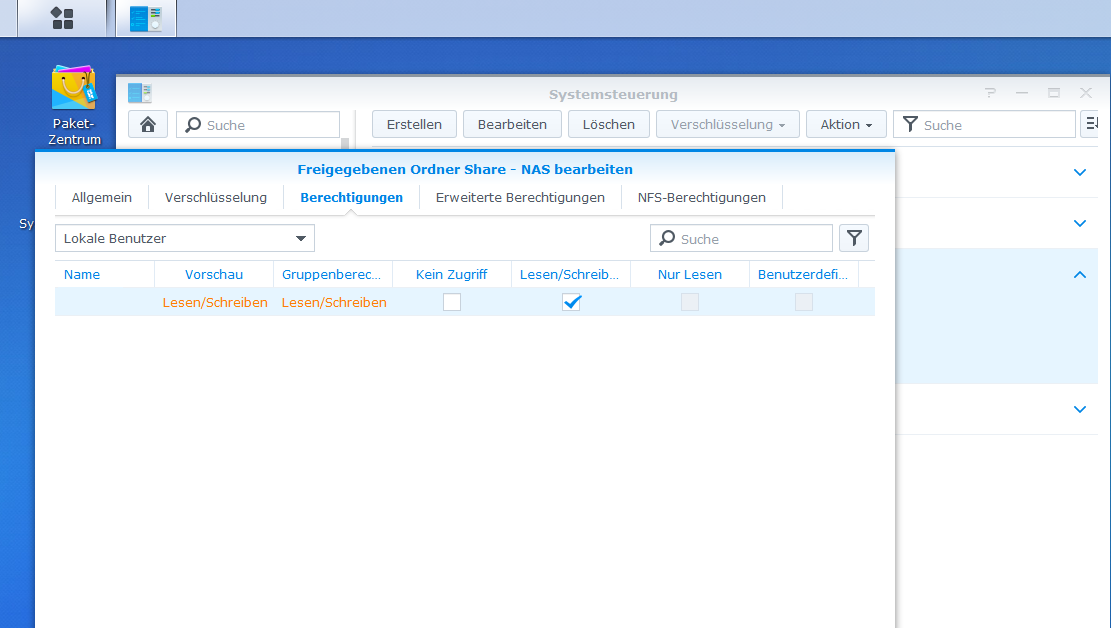1111x628 pixels.
Task: Collapse the expanded shared folder chevron
Action: point(1080,274)
